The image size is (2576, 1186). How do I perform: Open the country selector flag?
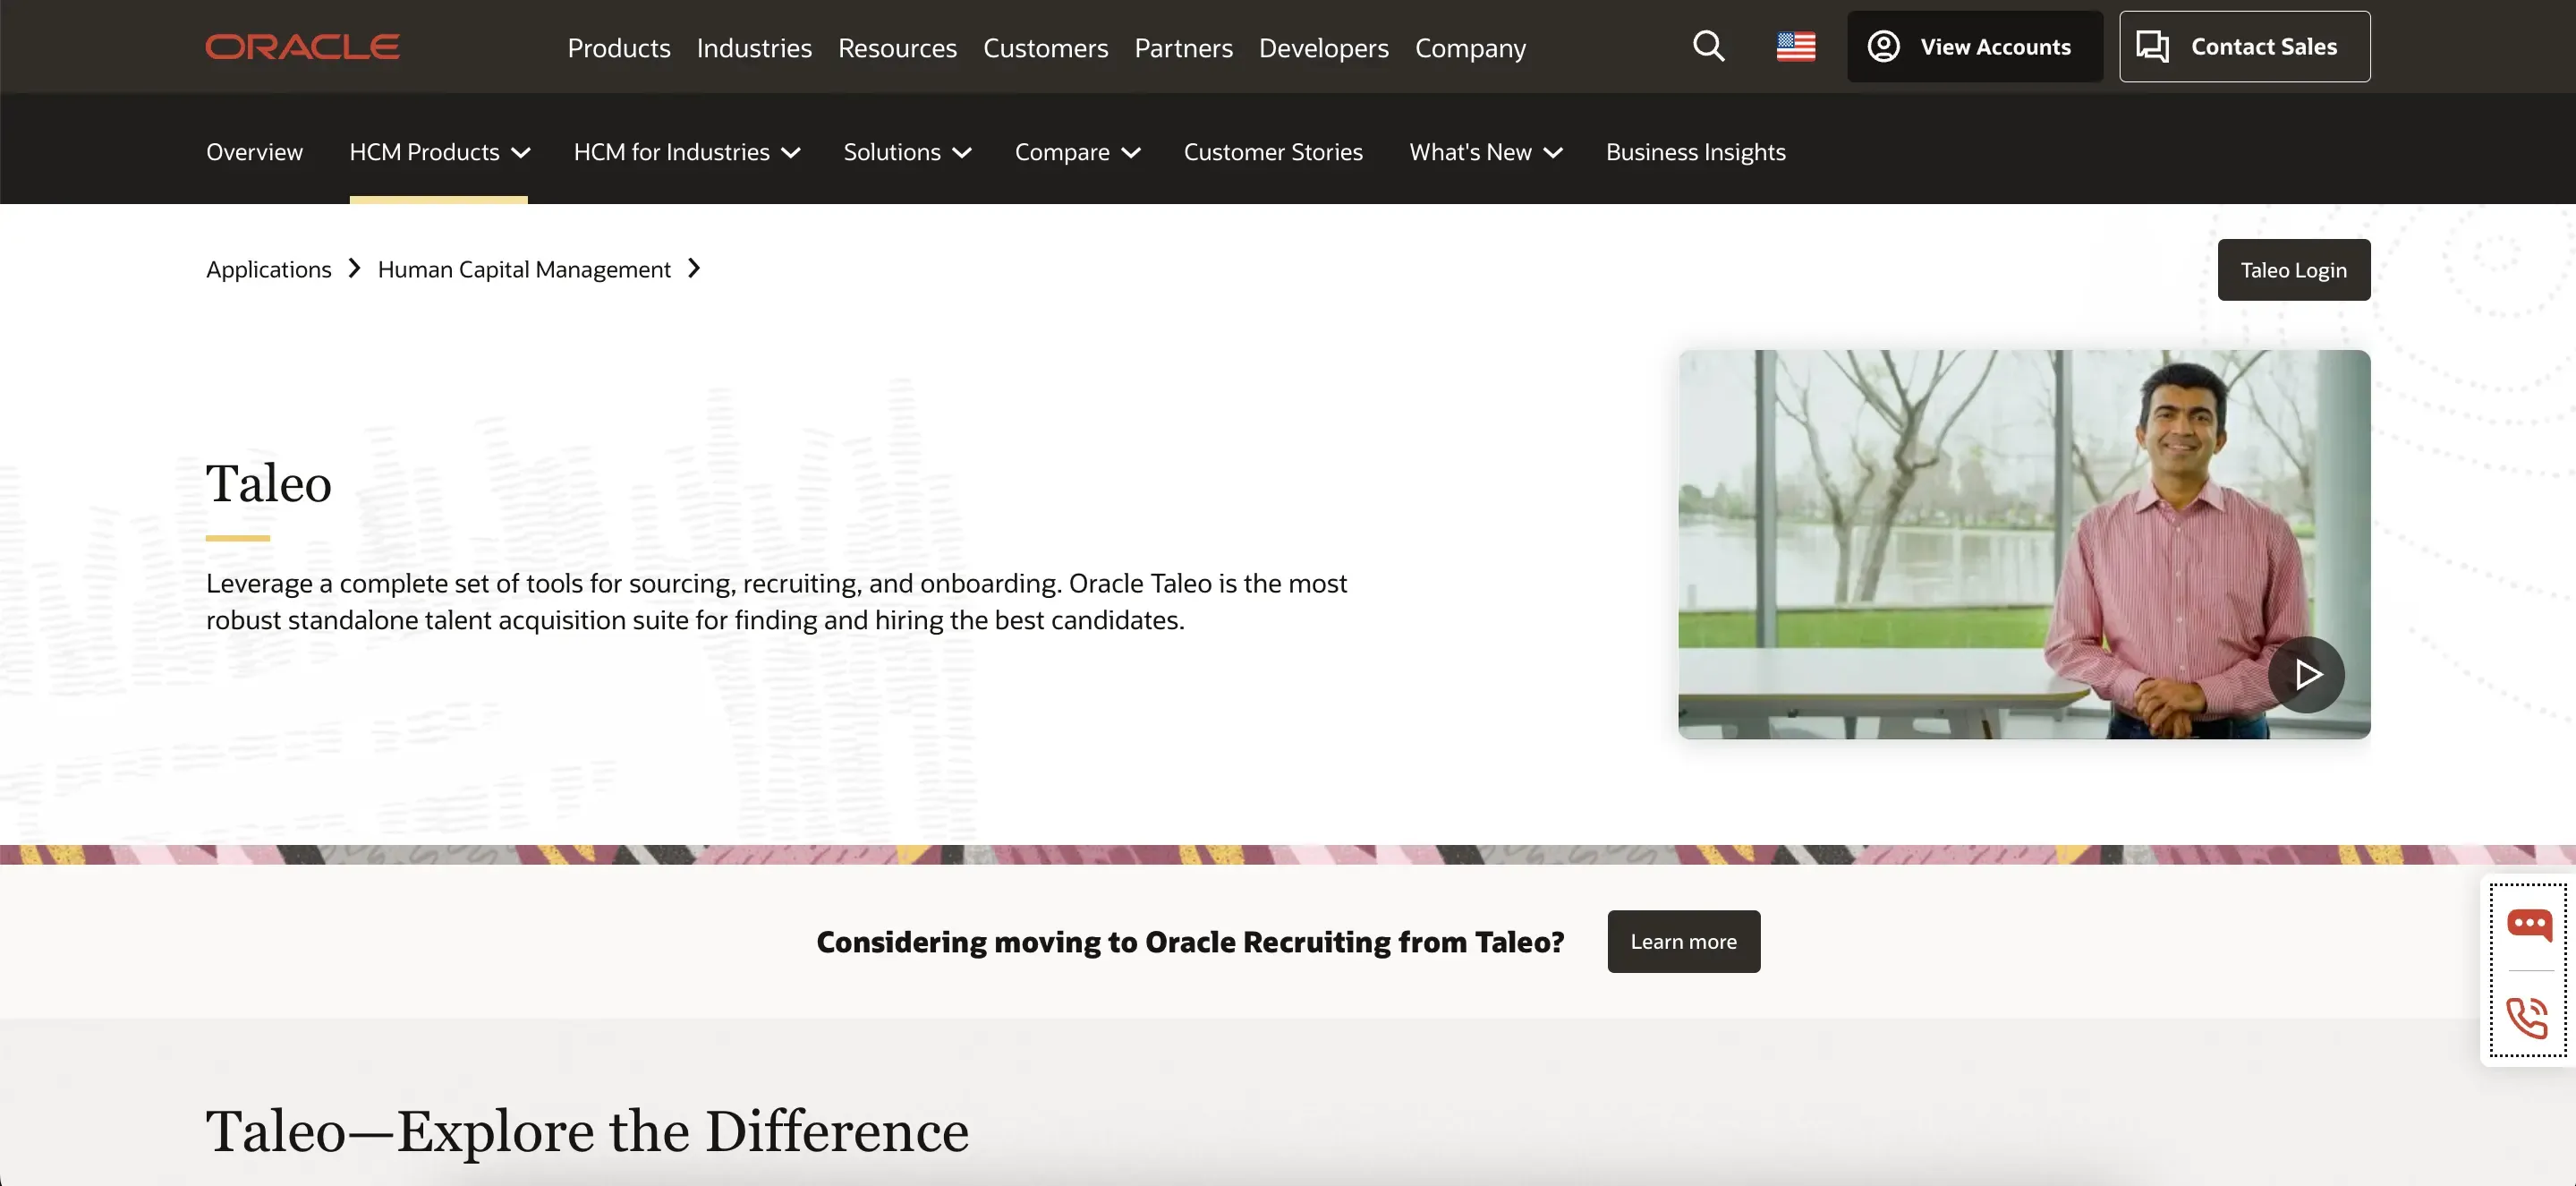(x=1795, y=46)
